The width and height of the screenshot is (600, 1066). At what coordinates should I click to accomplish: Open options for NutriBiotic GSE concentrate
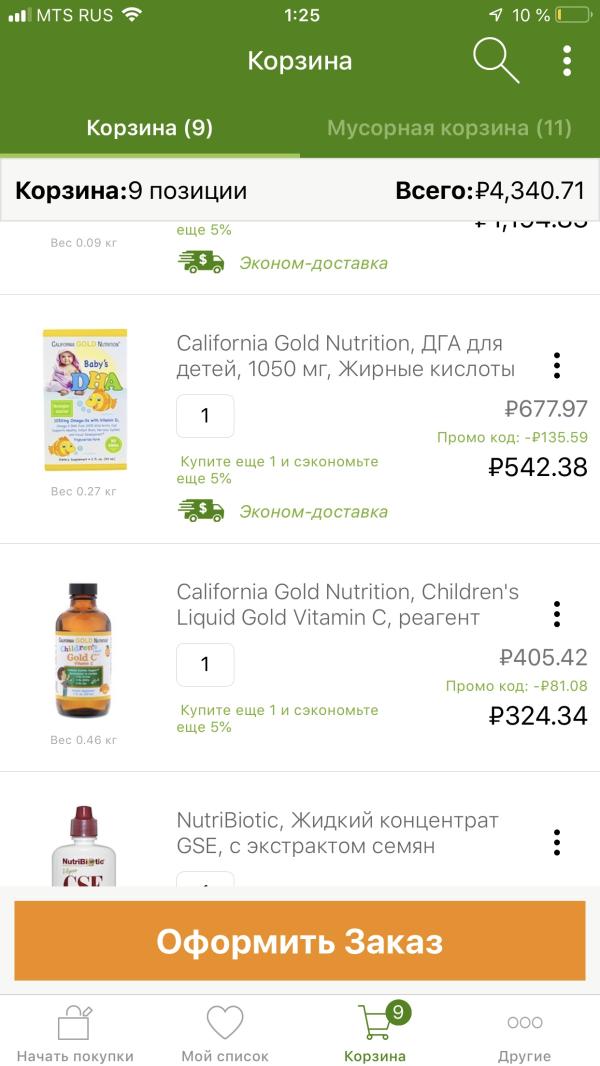[x=557, y=842]
